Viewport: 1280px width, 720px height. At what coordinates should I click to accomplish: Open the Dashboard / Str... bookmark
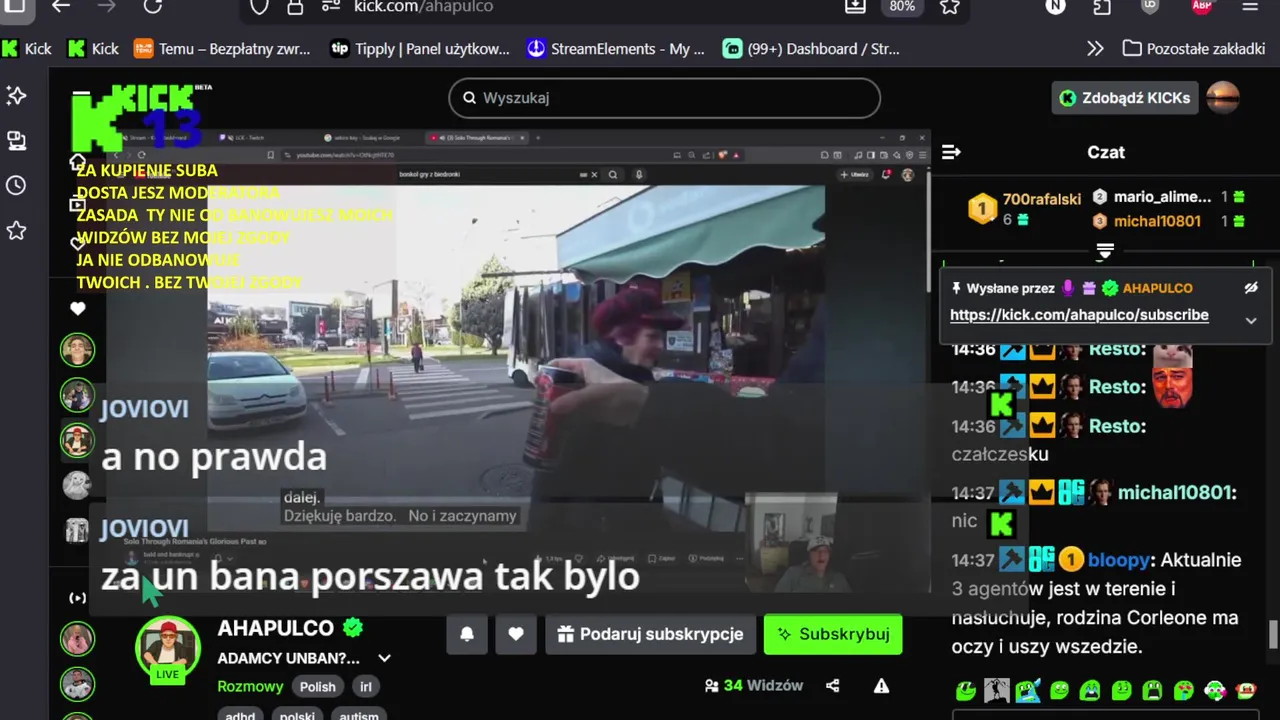point(812,48)
